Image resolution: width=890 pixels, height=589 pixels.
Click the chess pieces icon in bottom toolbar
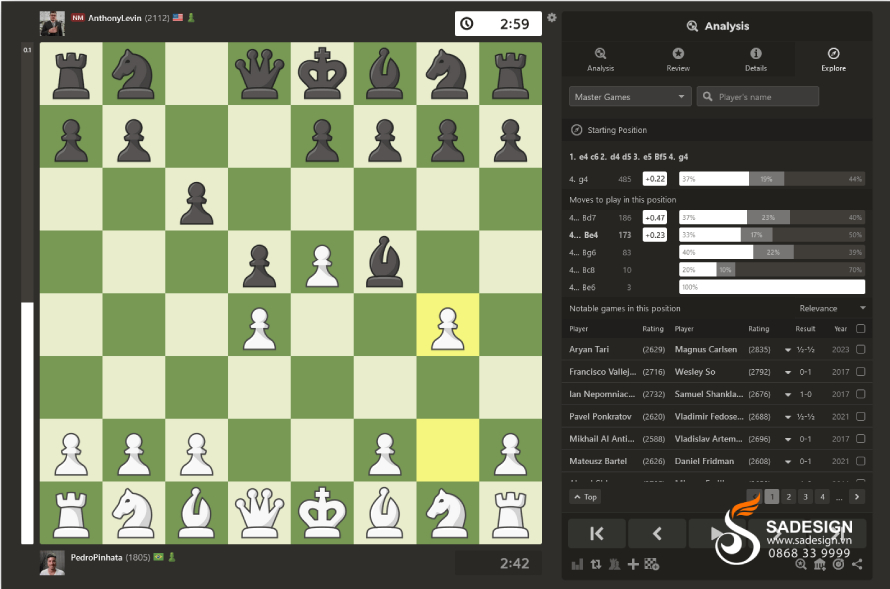click(614, 564)
